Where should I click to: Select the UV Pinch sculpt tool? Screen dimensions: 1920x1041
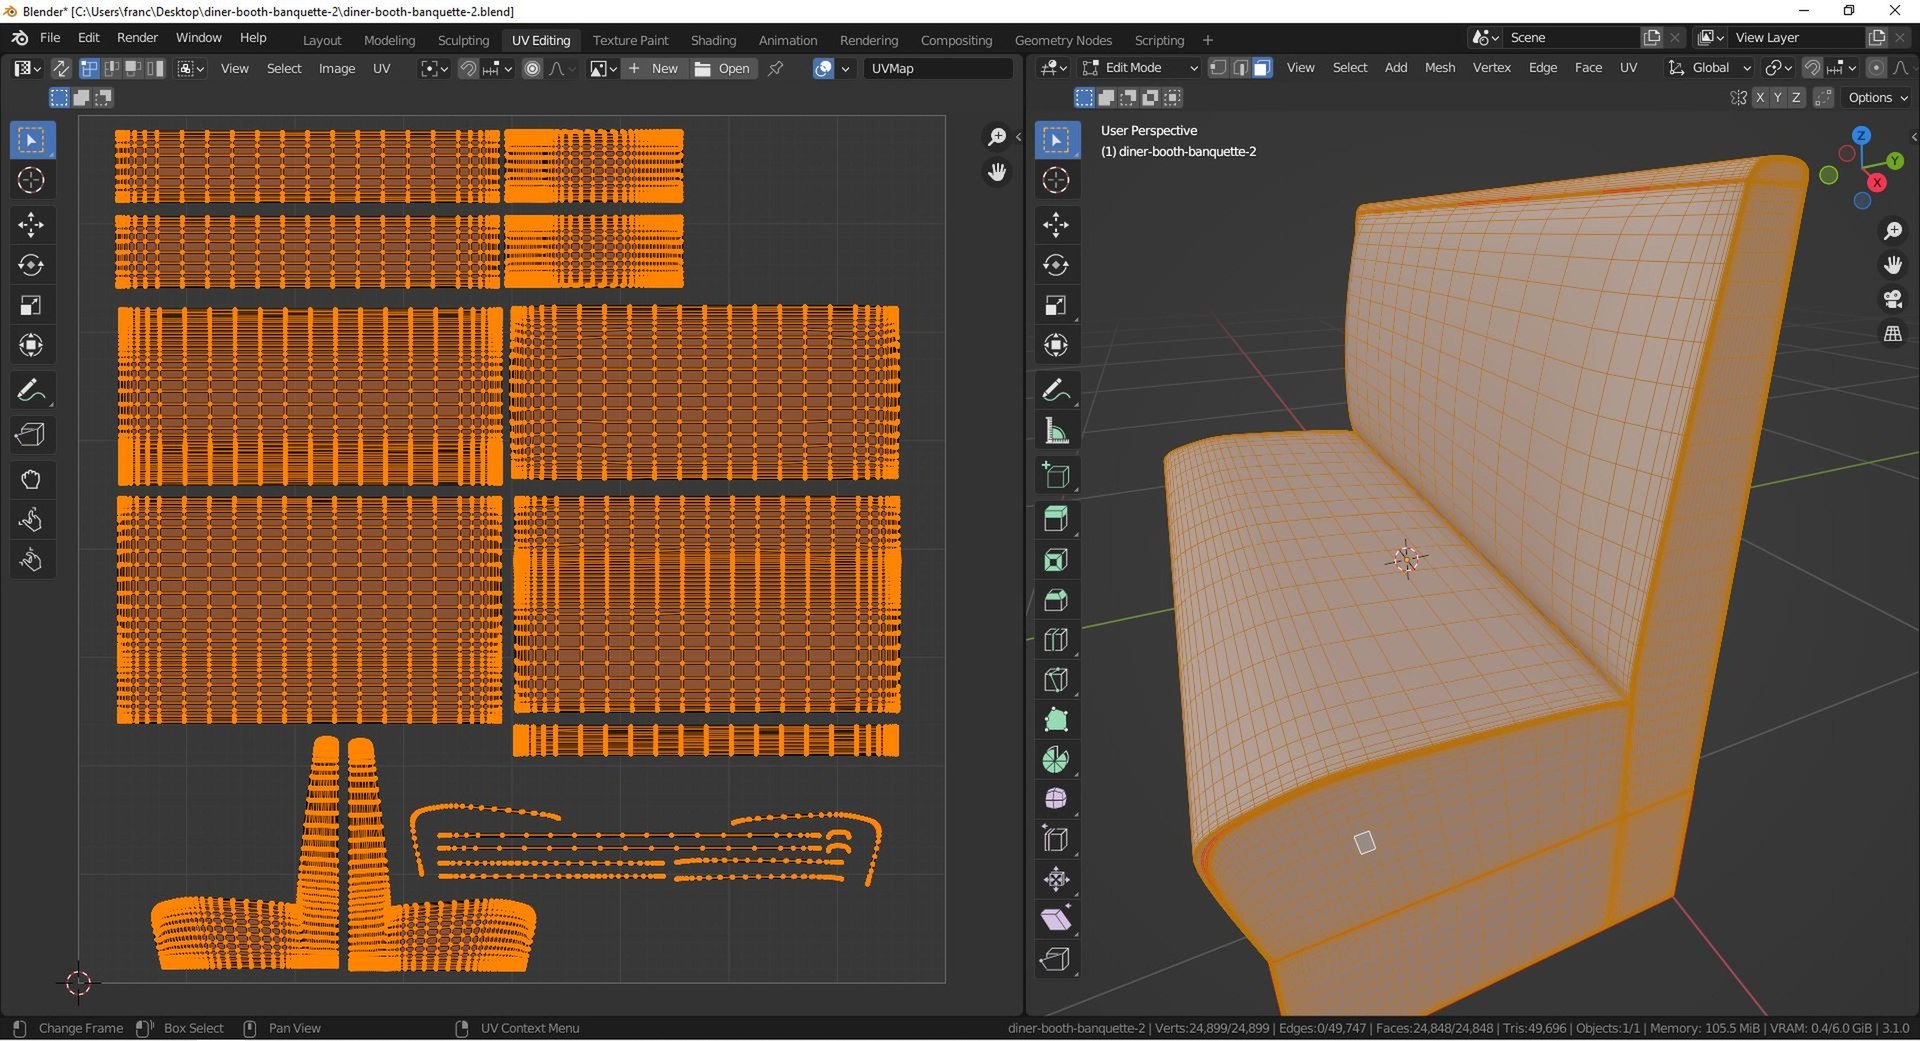31,560
